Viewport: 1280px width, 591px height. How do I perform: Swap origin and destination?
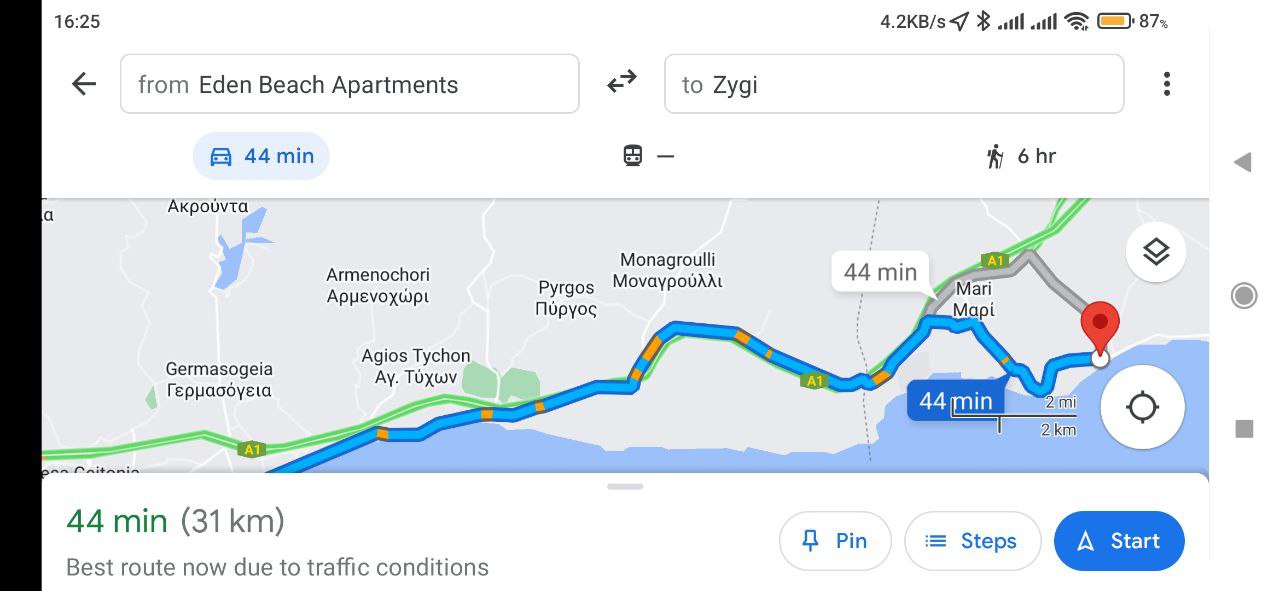[622, 83]
